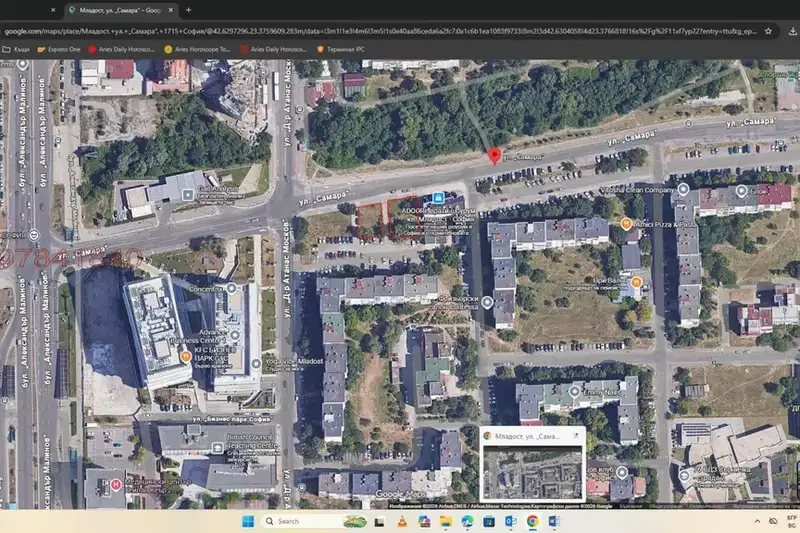The width and height of the screenshot is (800, 533).
Task: Click the blue marker next to ADOORebpark
Action: pos(438,197)
